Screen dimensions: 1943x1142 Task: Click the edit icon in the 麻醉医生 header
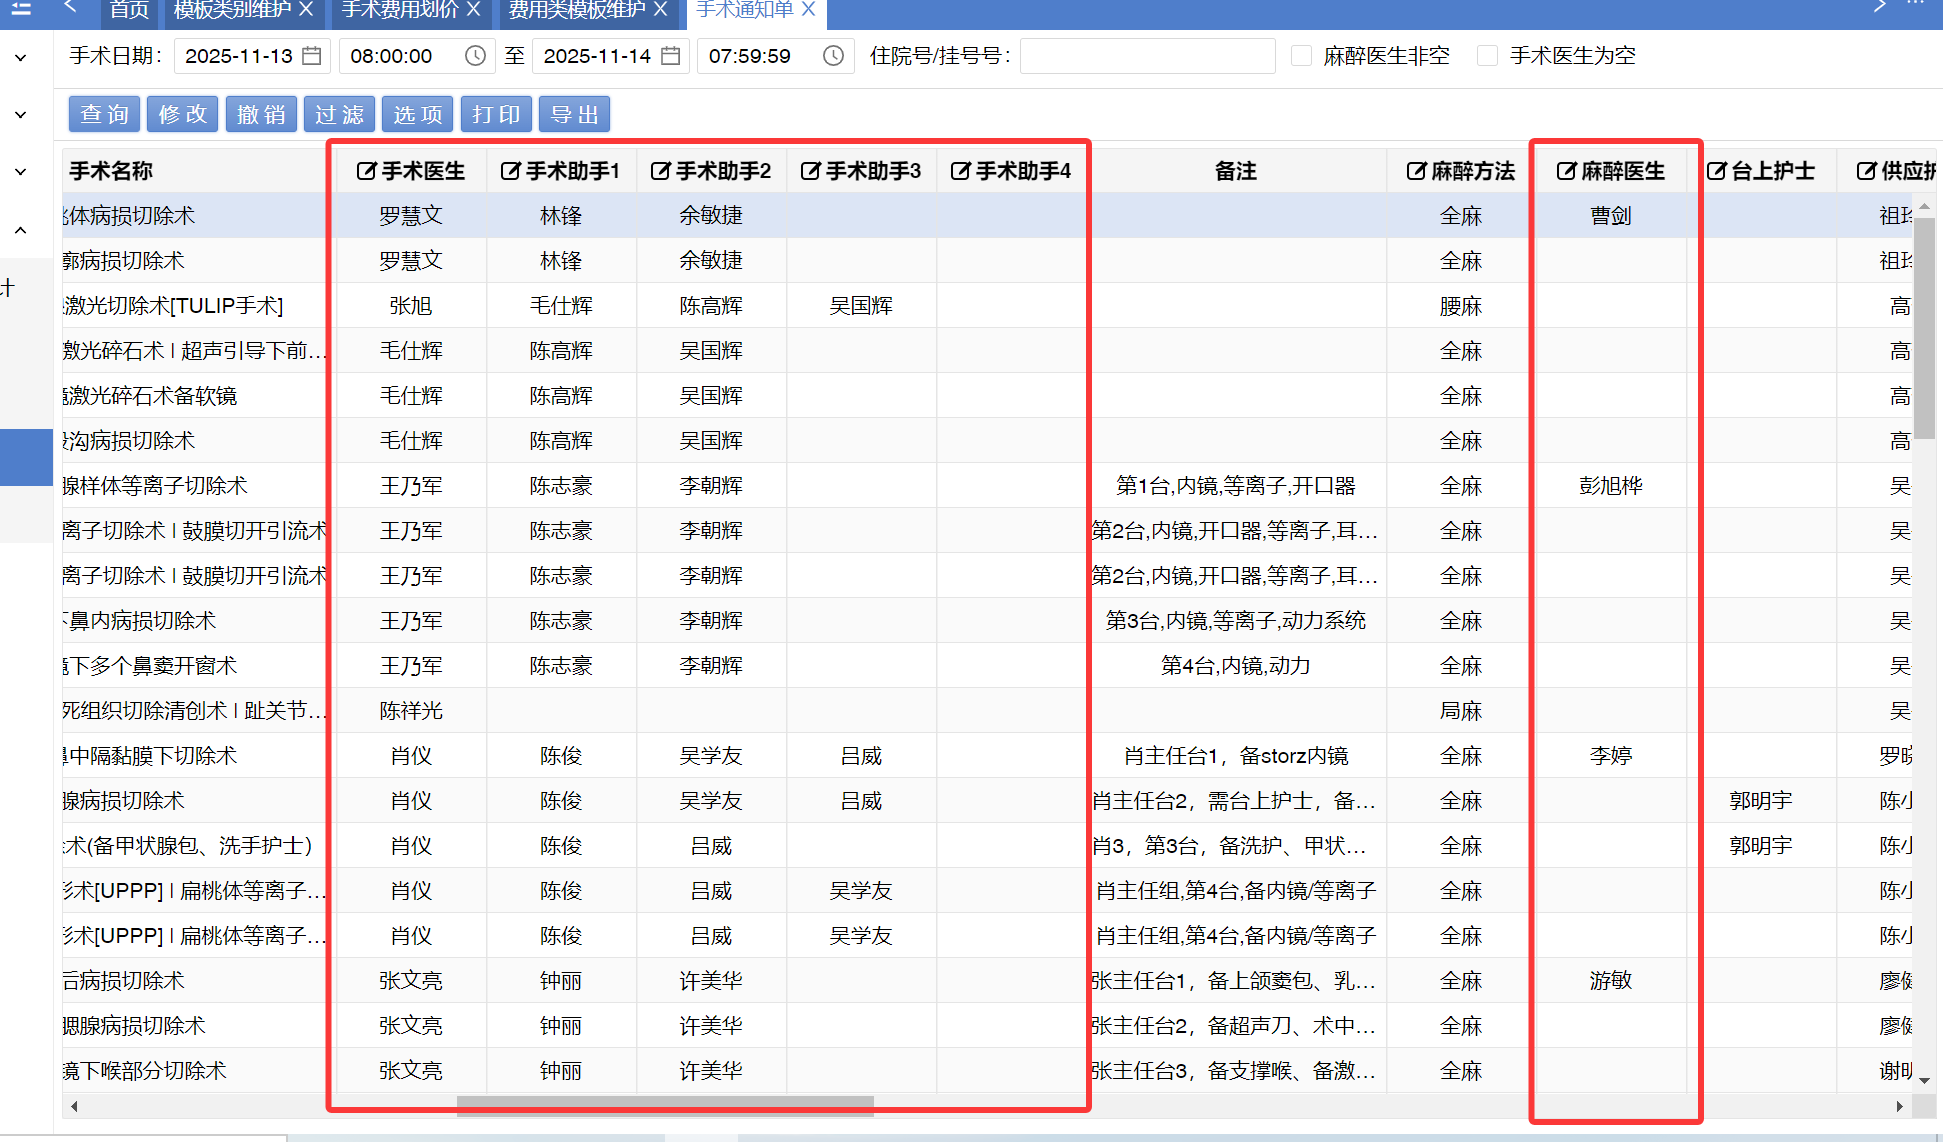tap(1566, 171)
